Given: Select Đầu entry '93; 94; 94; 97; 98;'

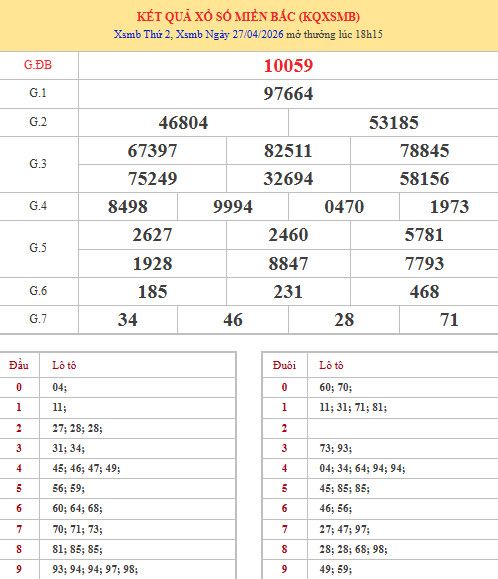Looking at the screenshot, I should 95,569.
